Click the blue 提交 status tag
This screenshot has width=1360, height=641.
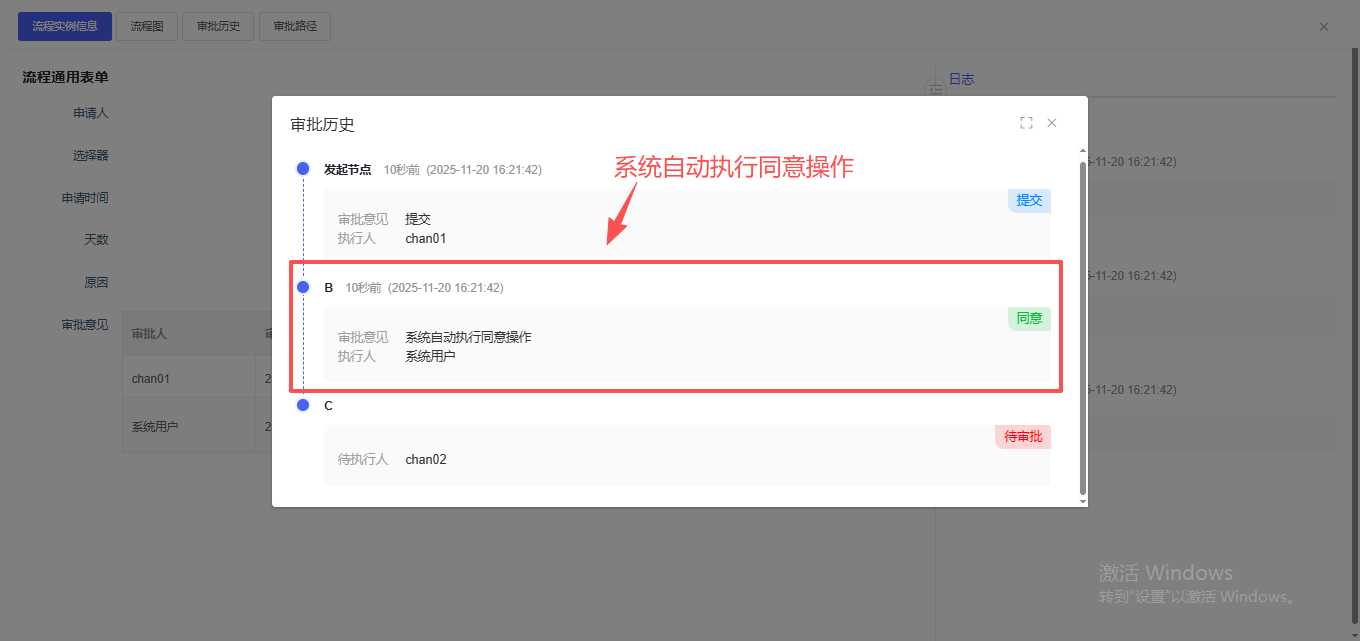(1029, 200)
